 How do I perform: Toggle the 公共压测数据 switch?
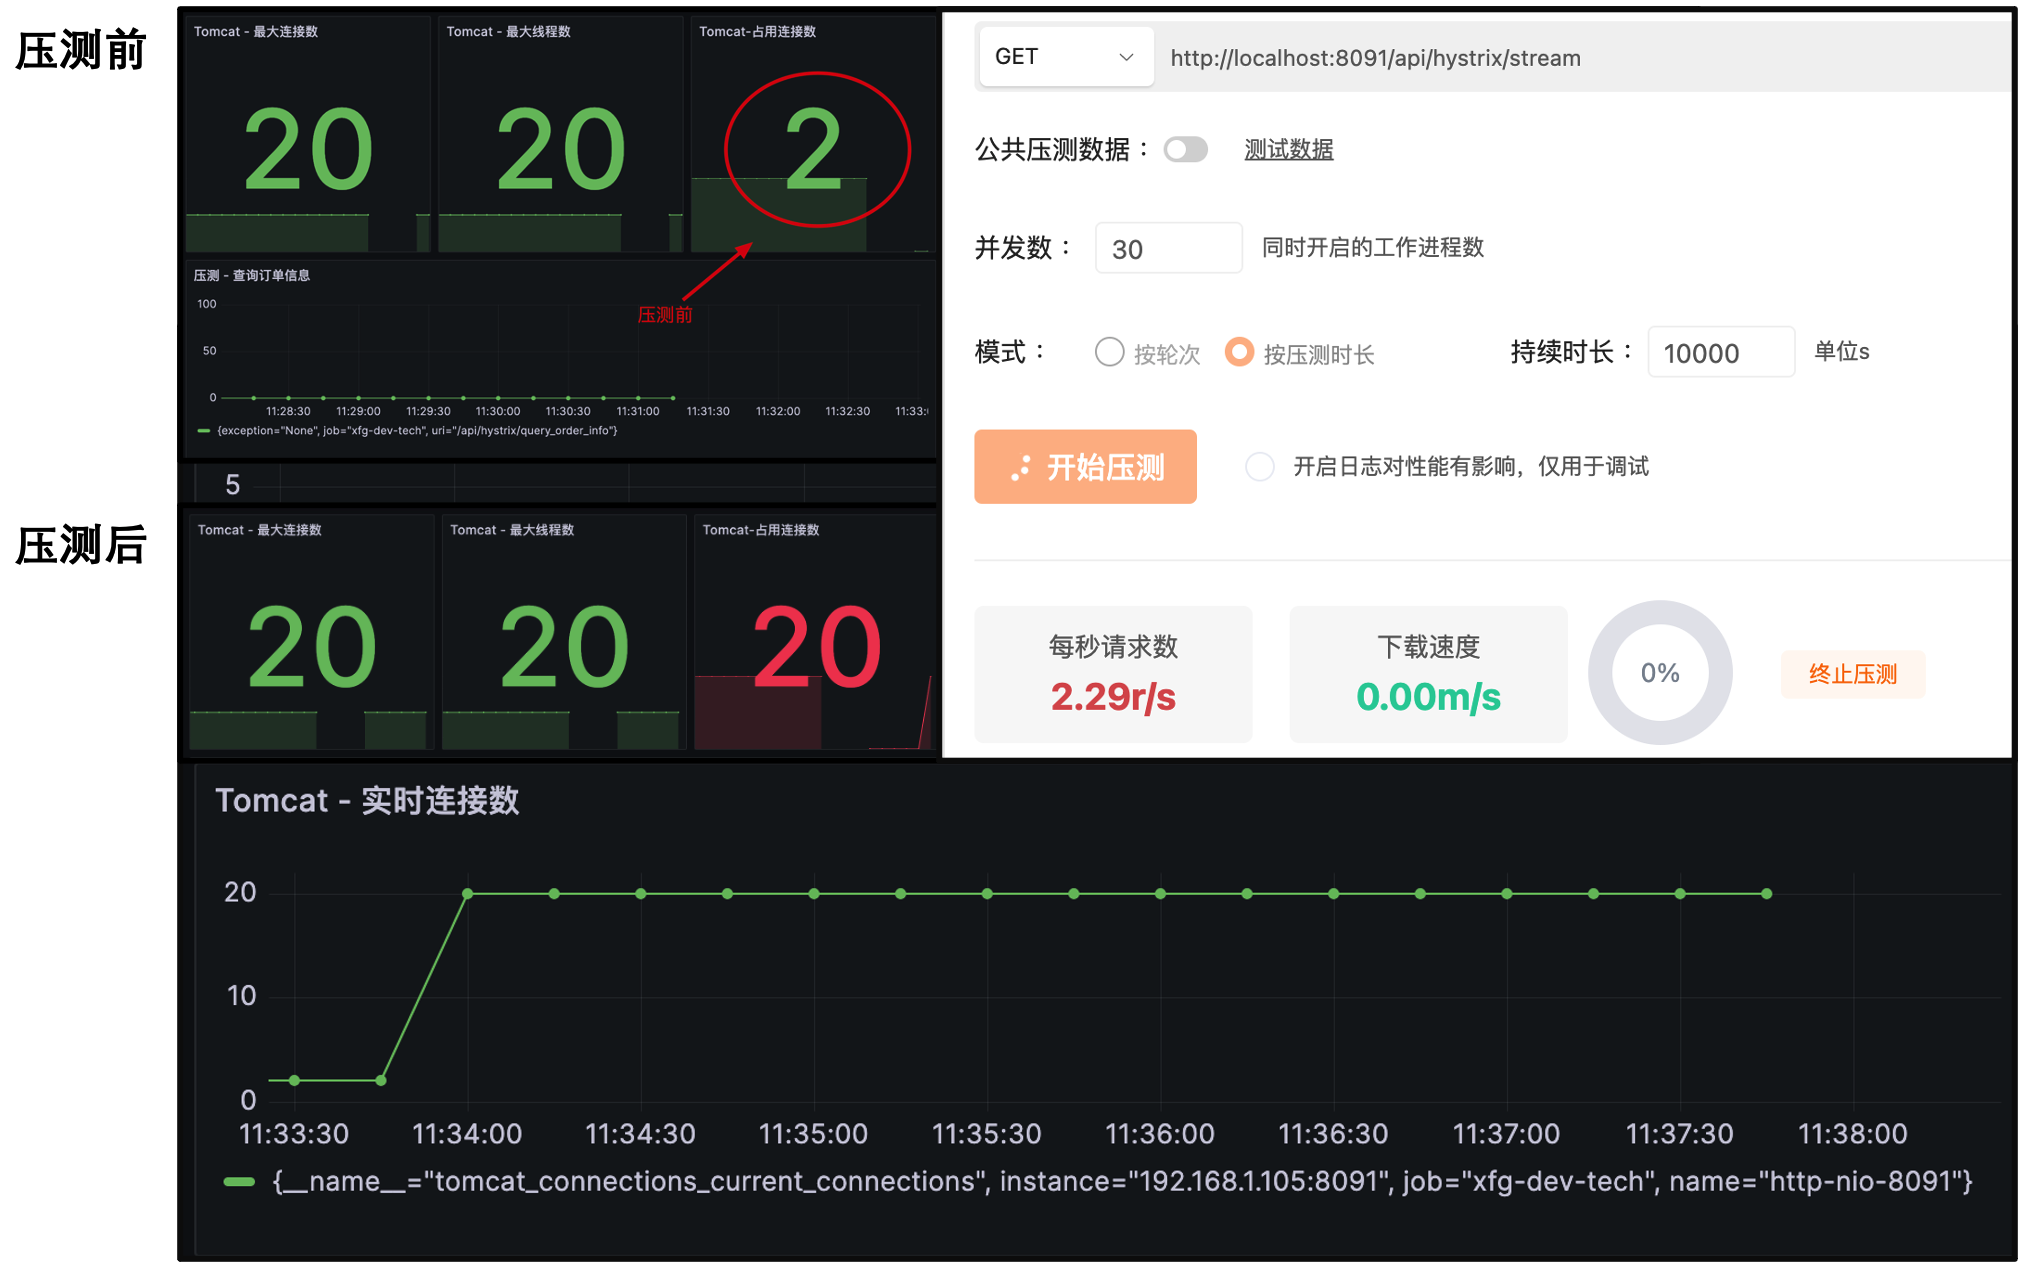1186,150
